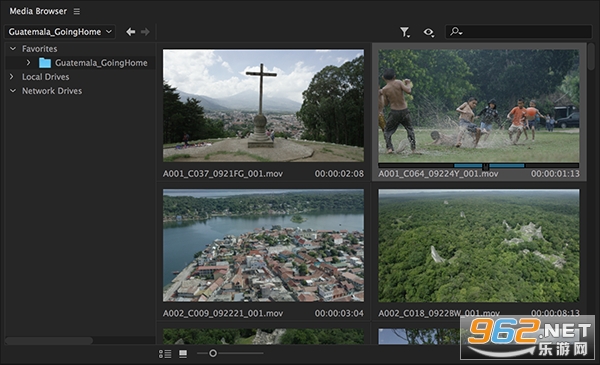
Task: Click the clip grid vertical scrollbar
Action: (x=591, y=56)
